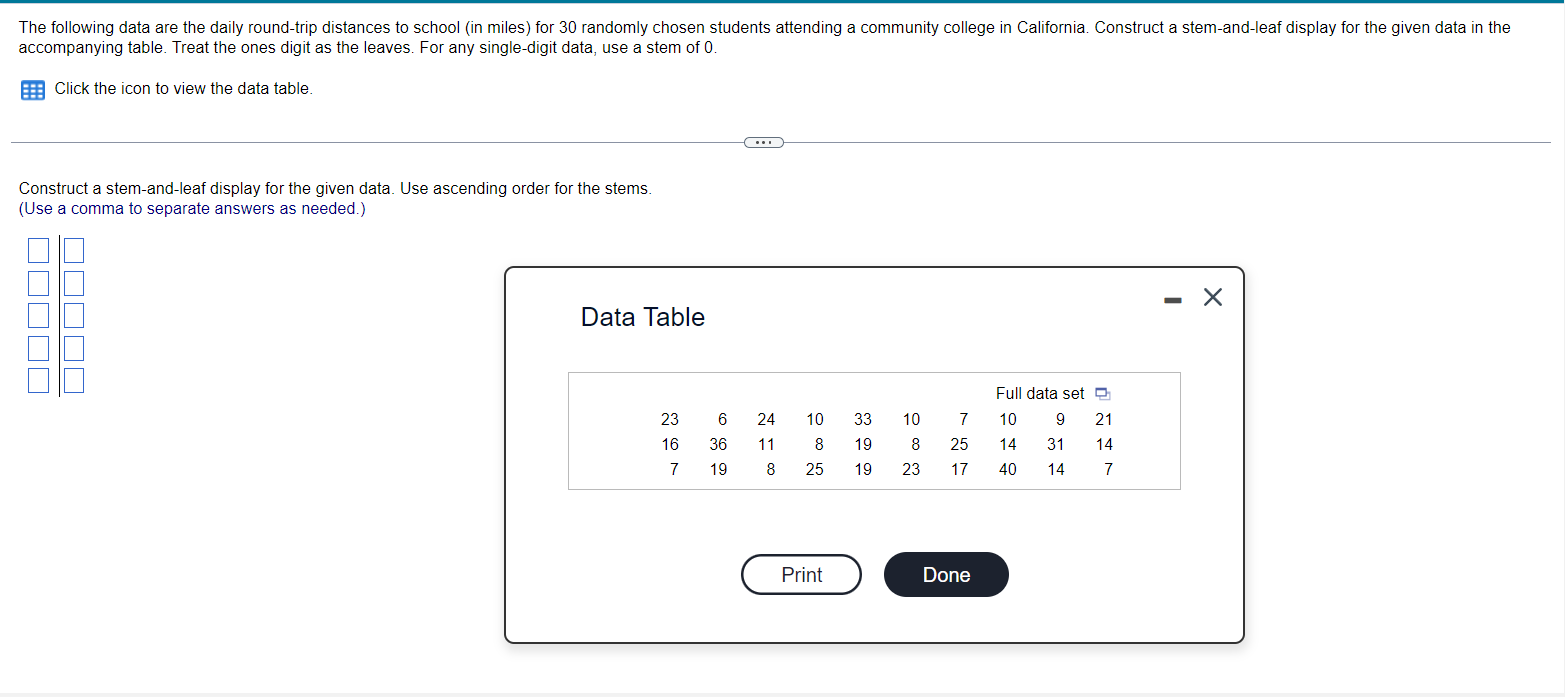Click the minimize dash icon on the dialog
Screen dimensions: 1565x697
pos(1172,298)
